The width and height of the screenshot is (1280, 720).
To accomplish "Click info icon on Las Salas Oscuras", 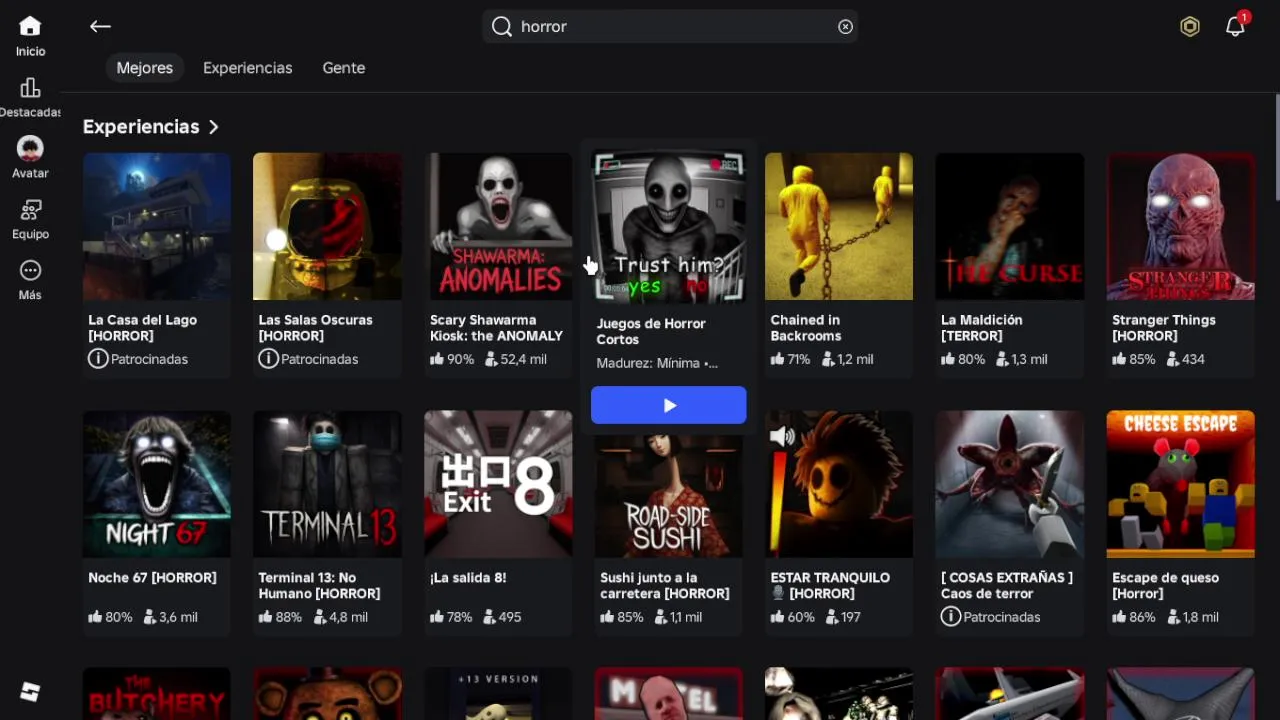I will (268, 358).
